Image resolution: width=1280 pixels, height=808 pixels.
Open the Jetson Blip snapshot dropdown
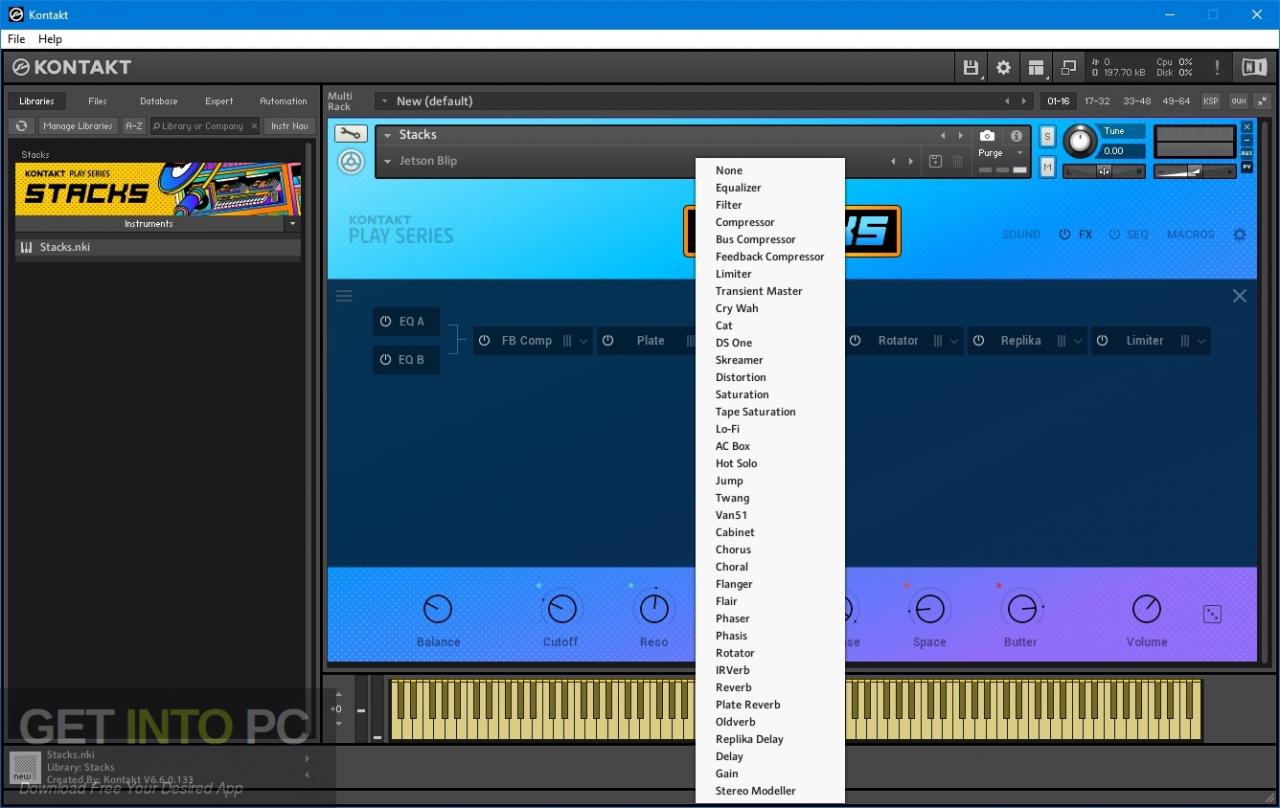click(387, 161)
